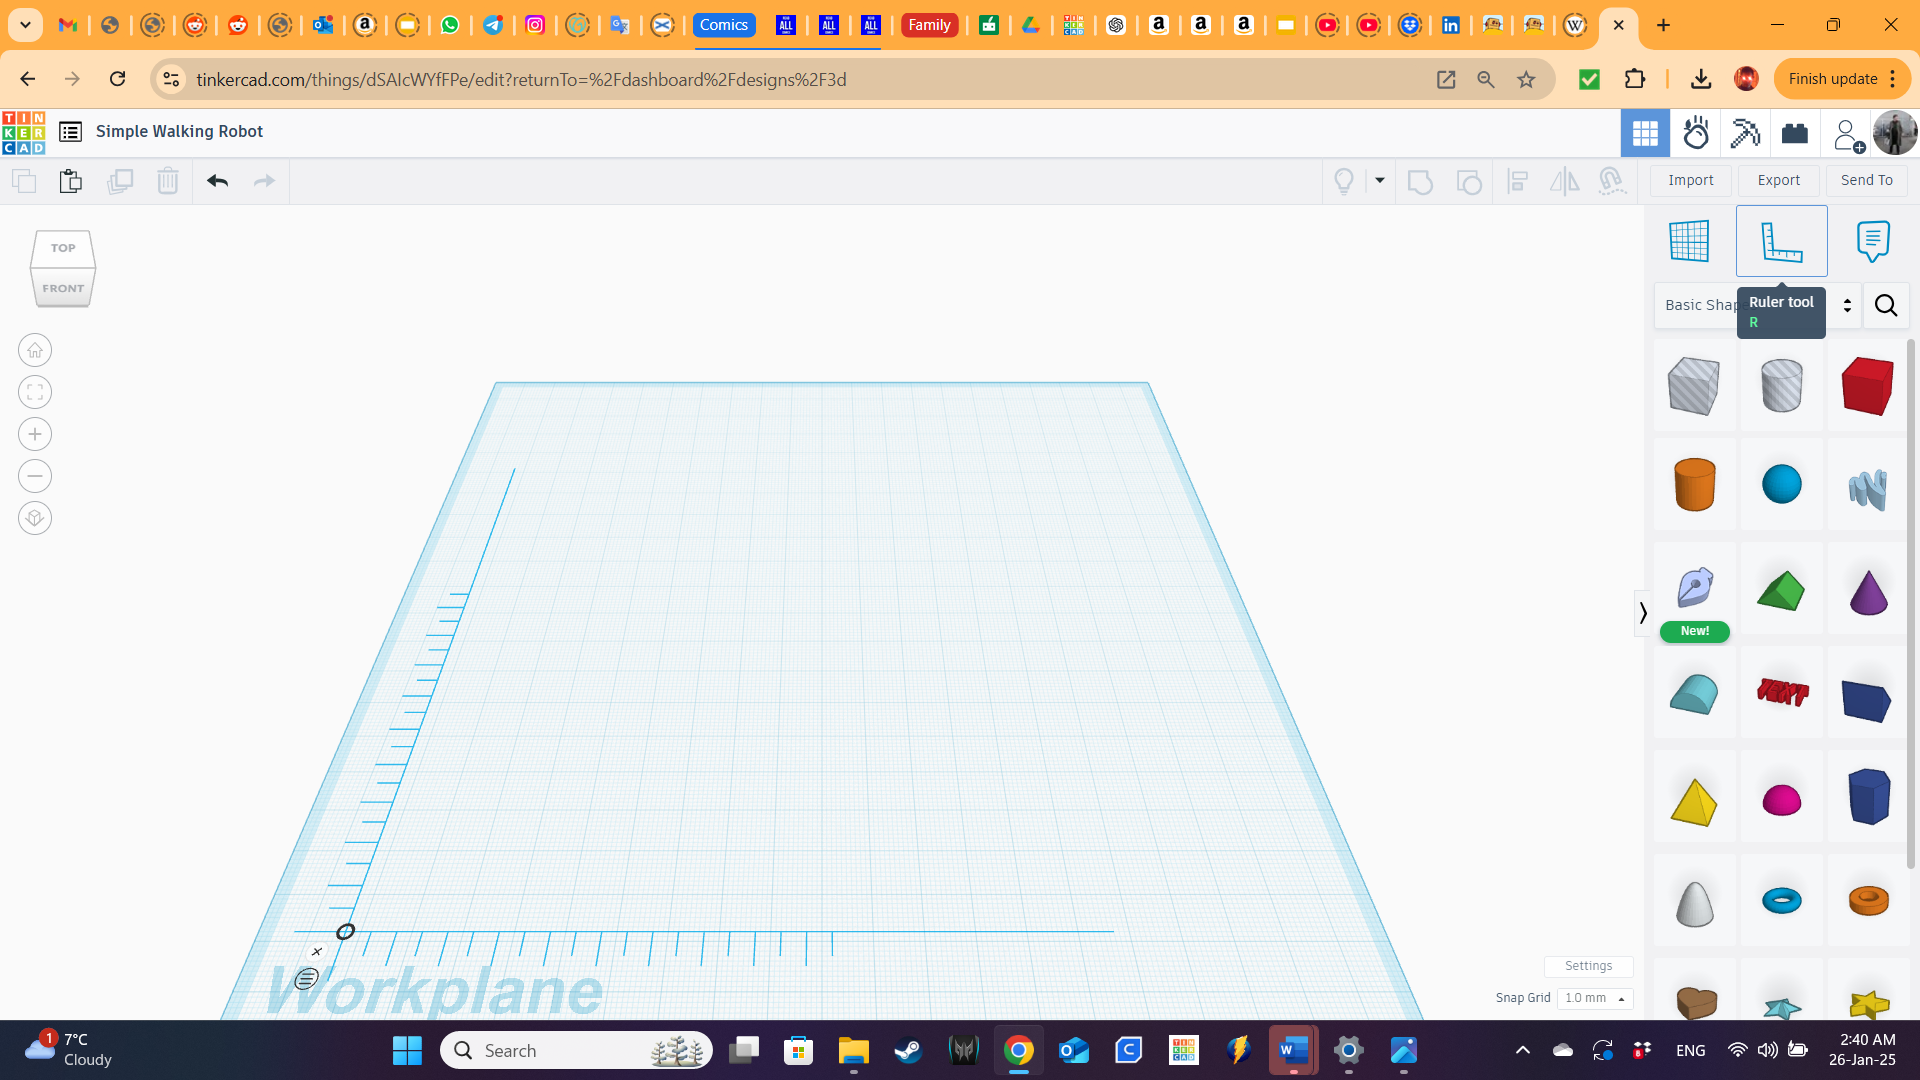This screenshot has height=1080, width=1920.
Task: Select the Ruler tool
Action: click(x=1781, y=240)
